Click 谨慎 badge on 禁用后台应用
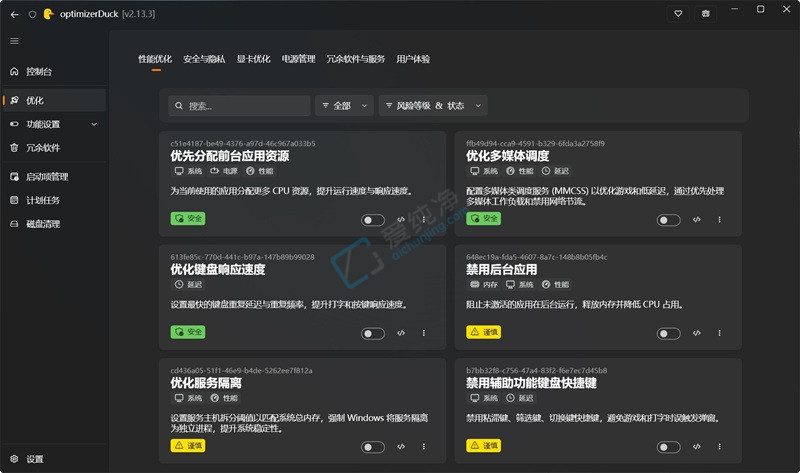Image resolution: width=800 pixels, height=473 pixels. (483, 332)
